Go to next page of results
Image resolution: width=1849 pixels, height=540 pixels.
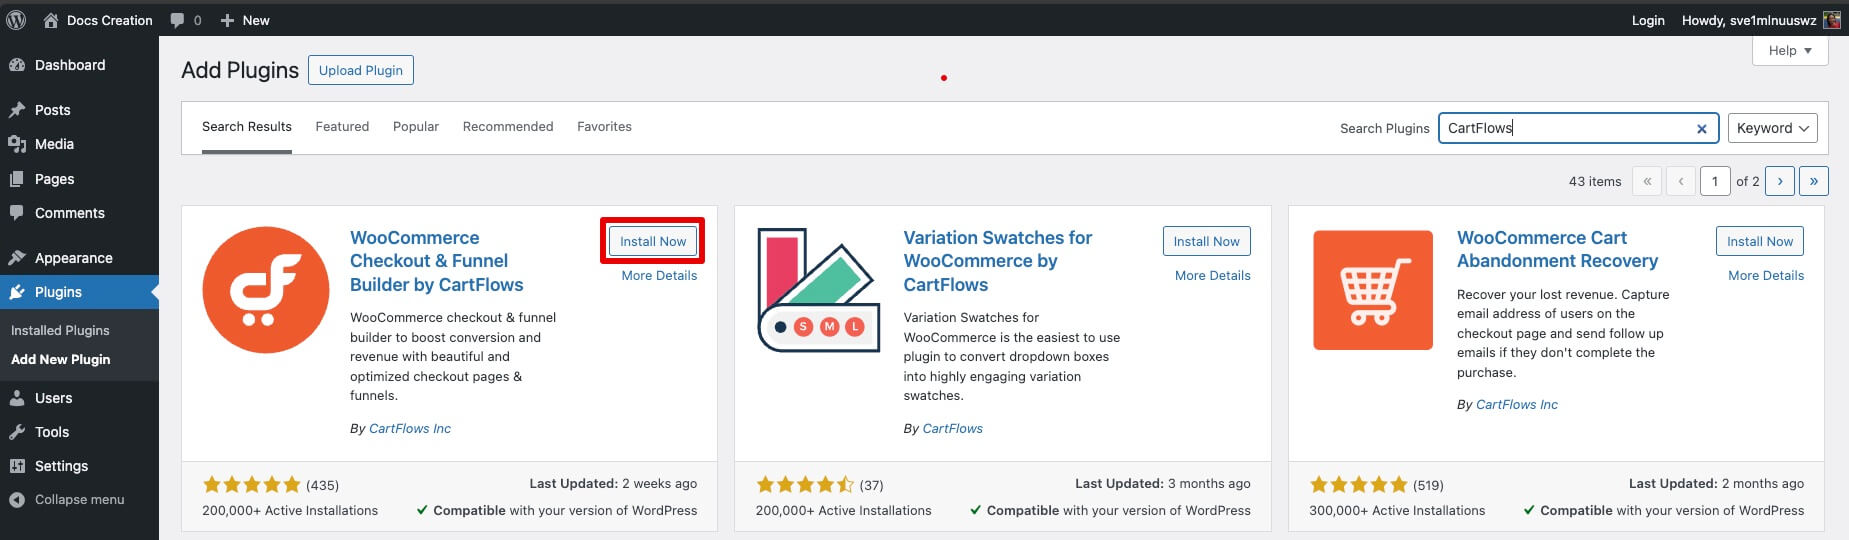coord(1779,181)
